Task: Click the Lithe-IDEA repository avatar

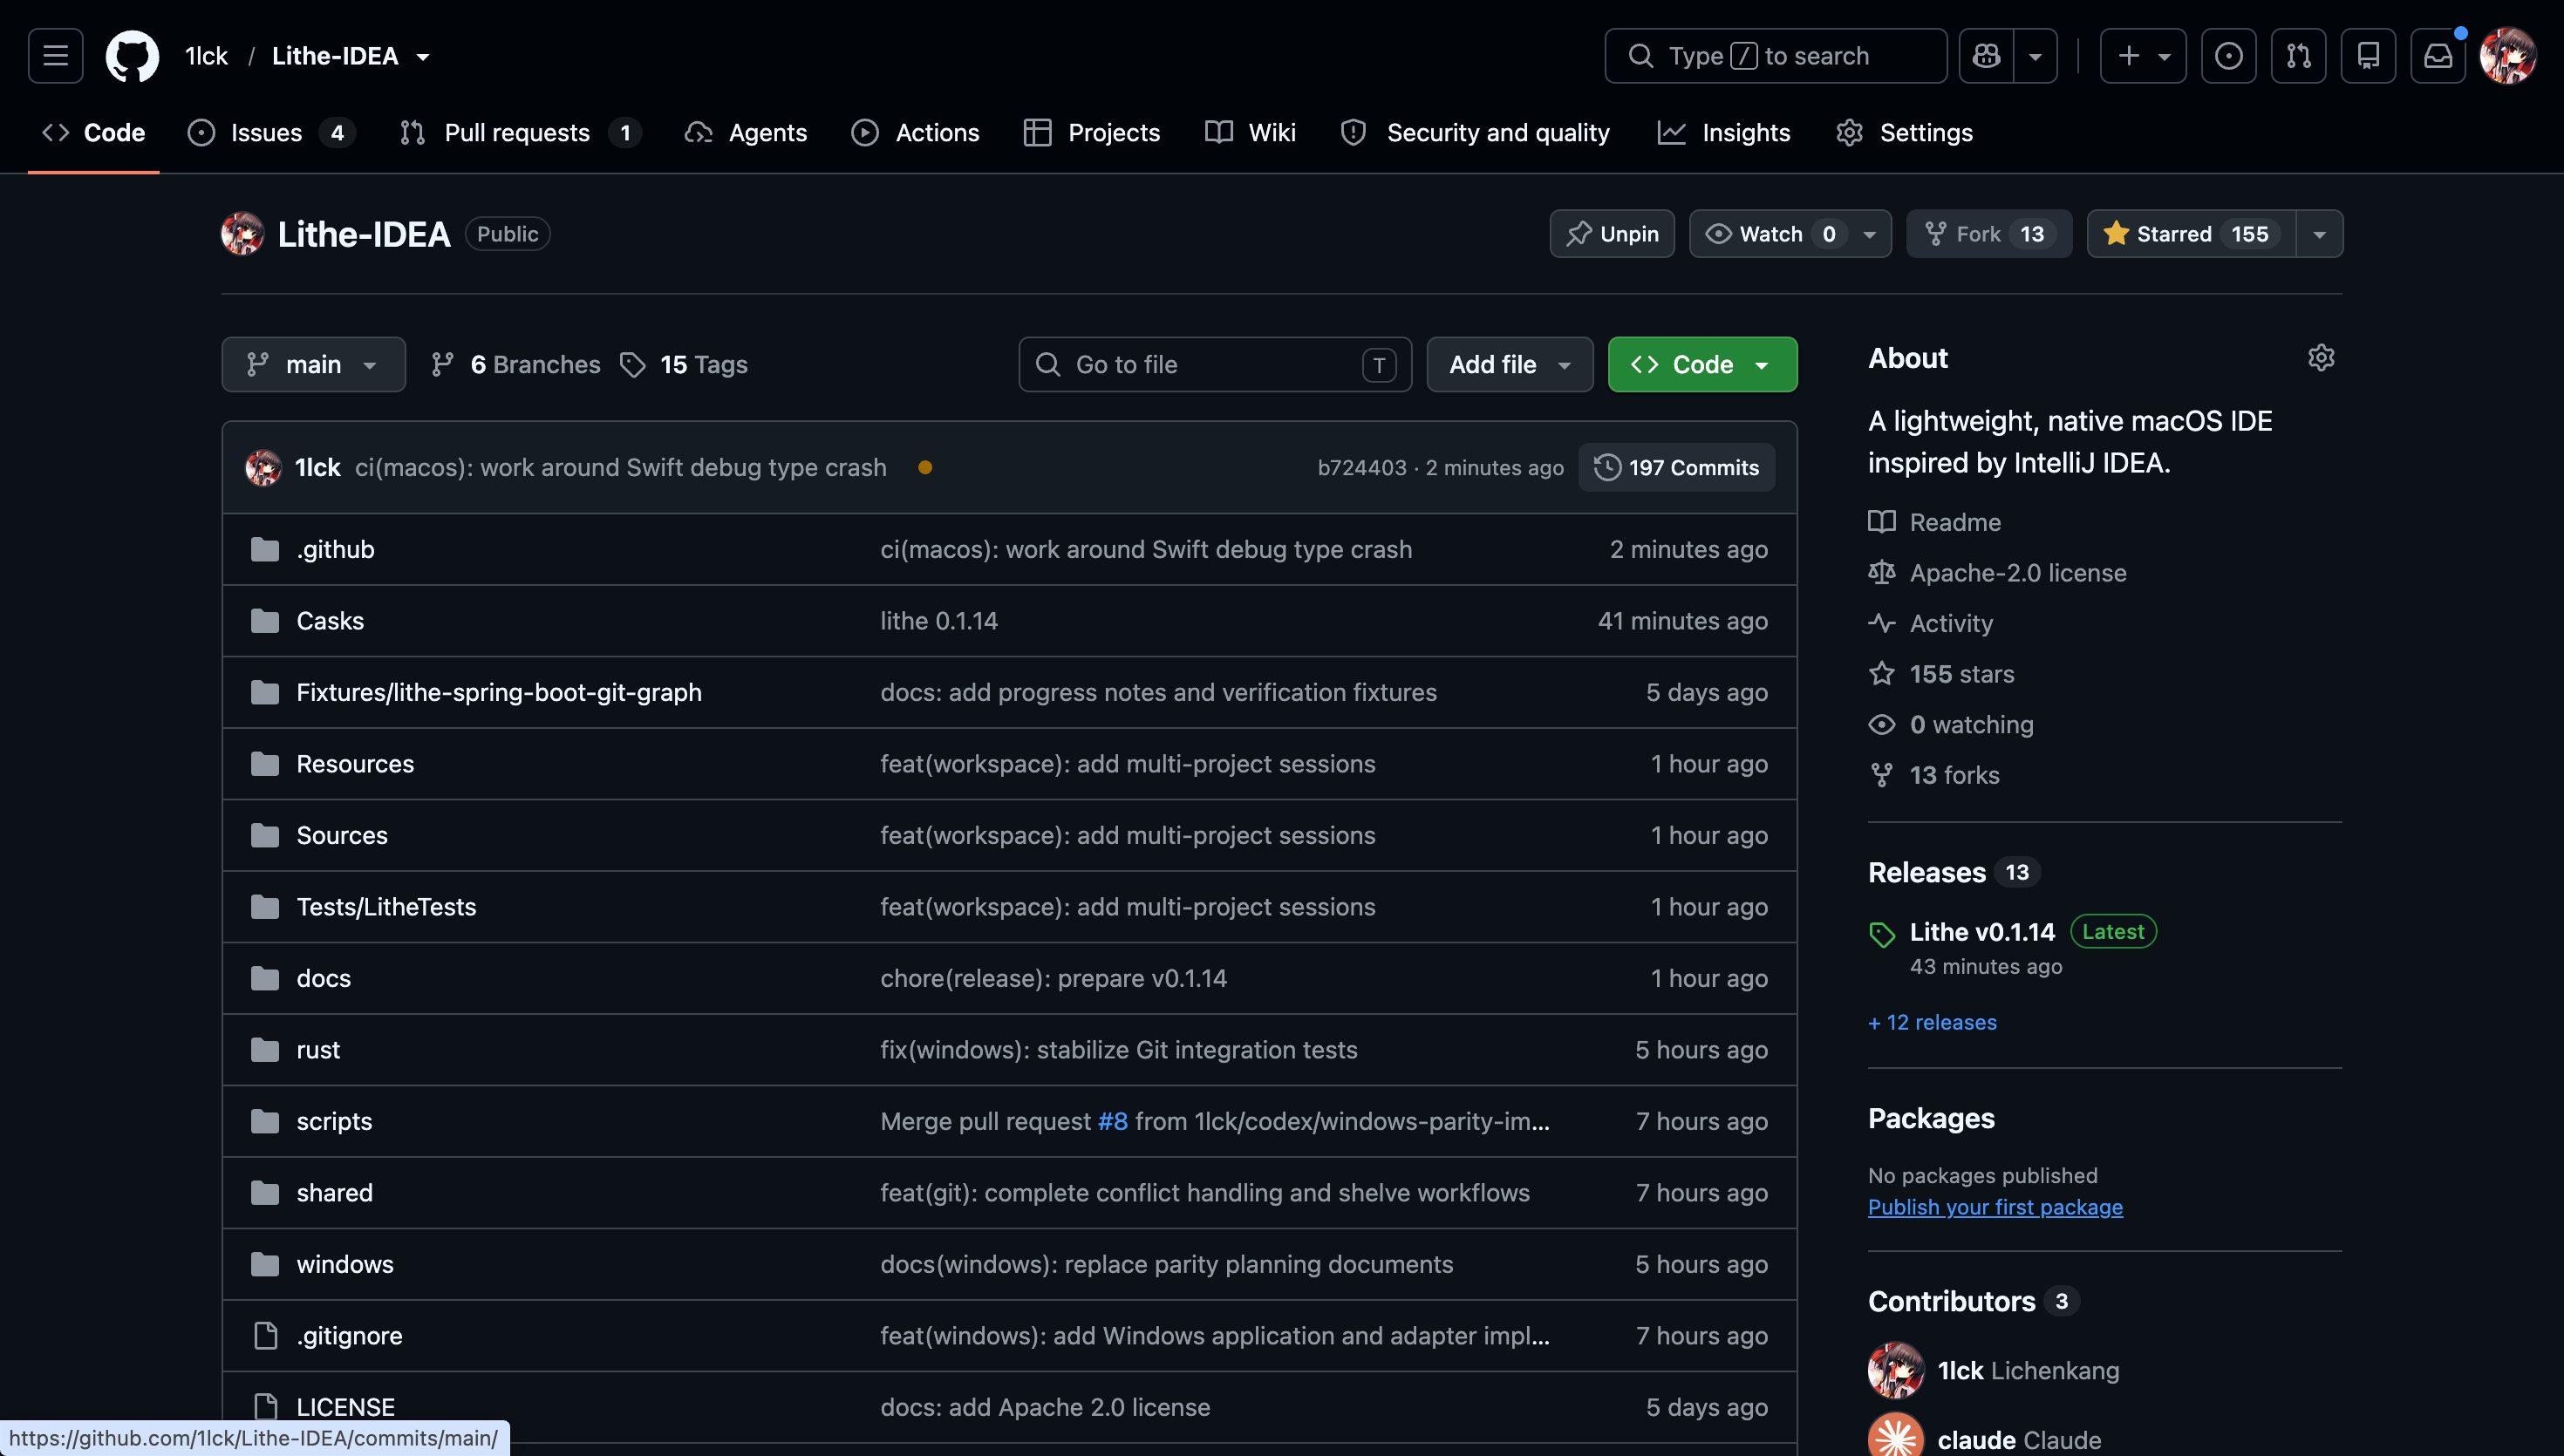Action: coord(242,234)
